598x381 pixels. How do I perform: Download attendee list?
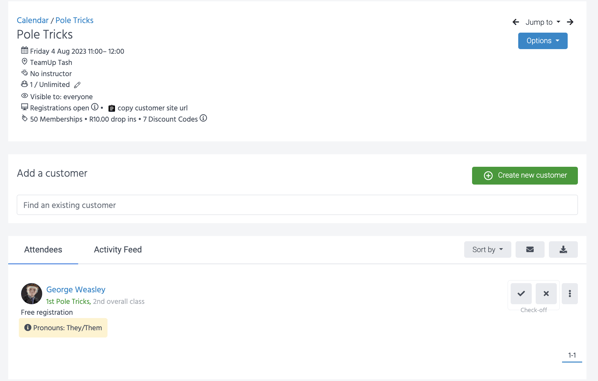click(x=563, y=249)
